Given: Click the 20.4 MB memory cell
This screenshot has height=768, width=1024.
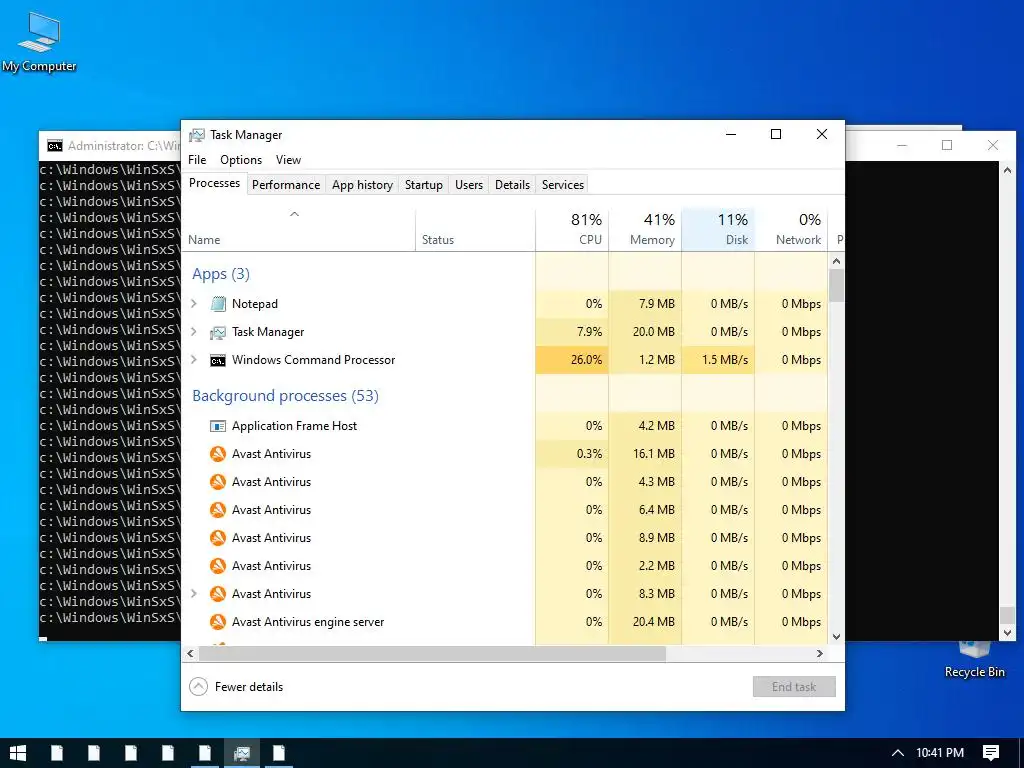Looking at the screenshot, I should [x=645, y=622].
